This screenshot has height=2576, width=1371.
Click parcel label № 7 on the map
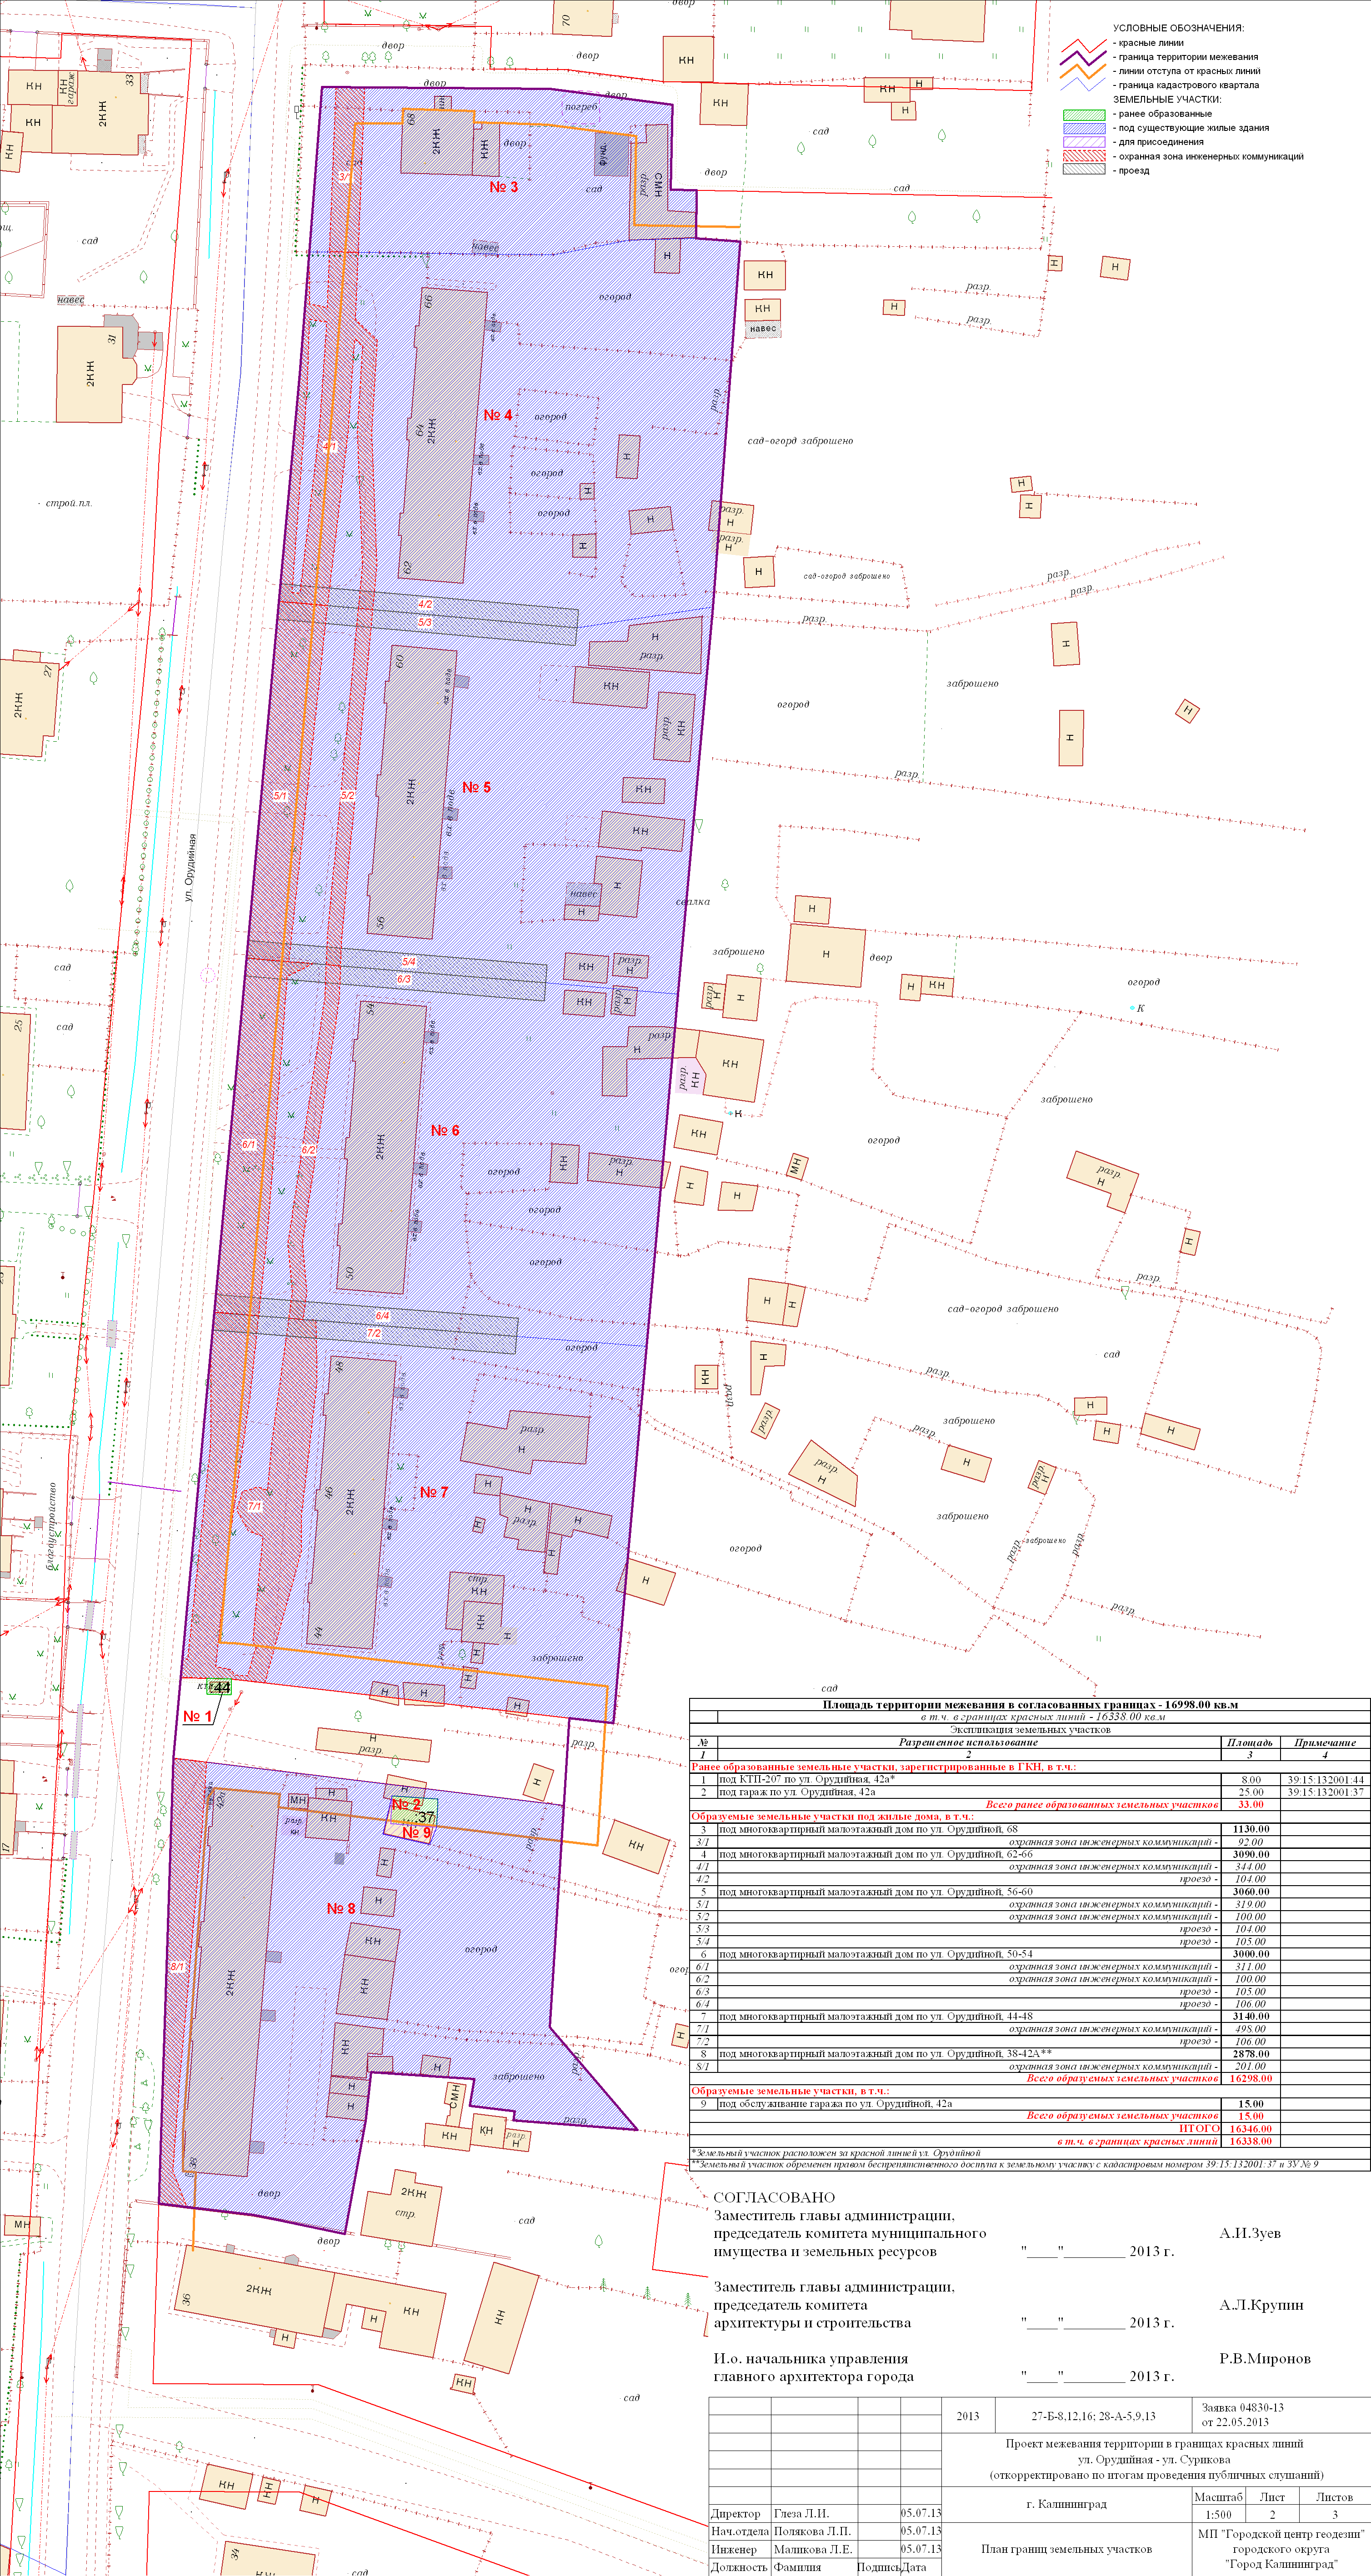pos(434,1492)
